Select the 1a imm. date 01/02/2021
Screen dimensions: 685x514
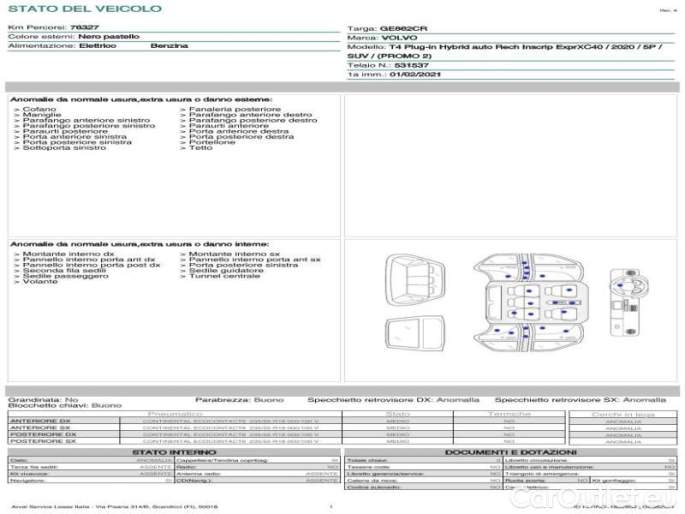pyautogui.click(x=415, y=74)
